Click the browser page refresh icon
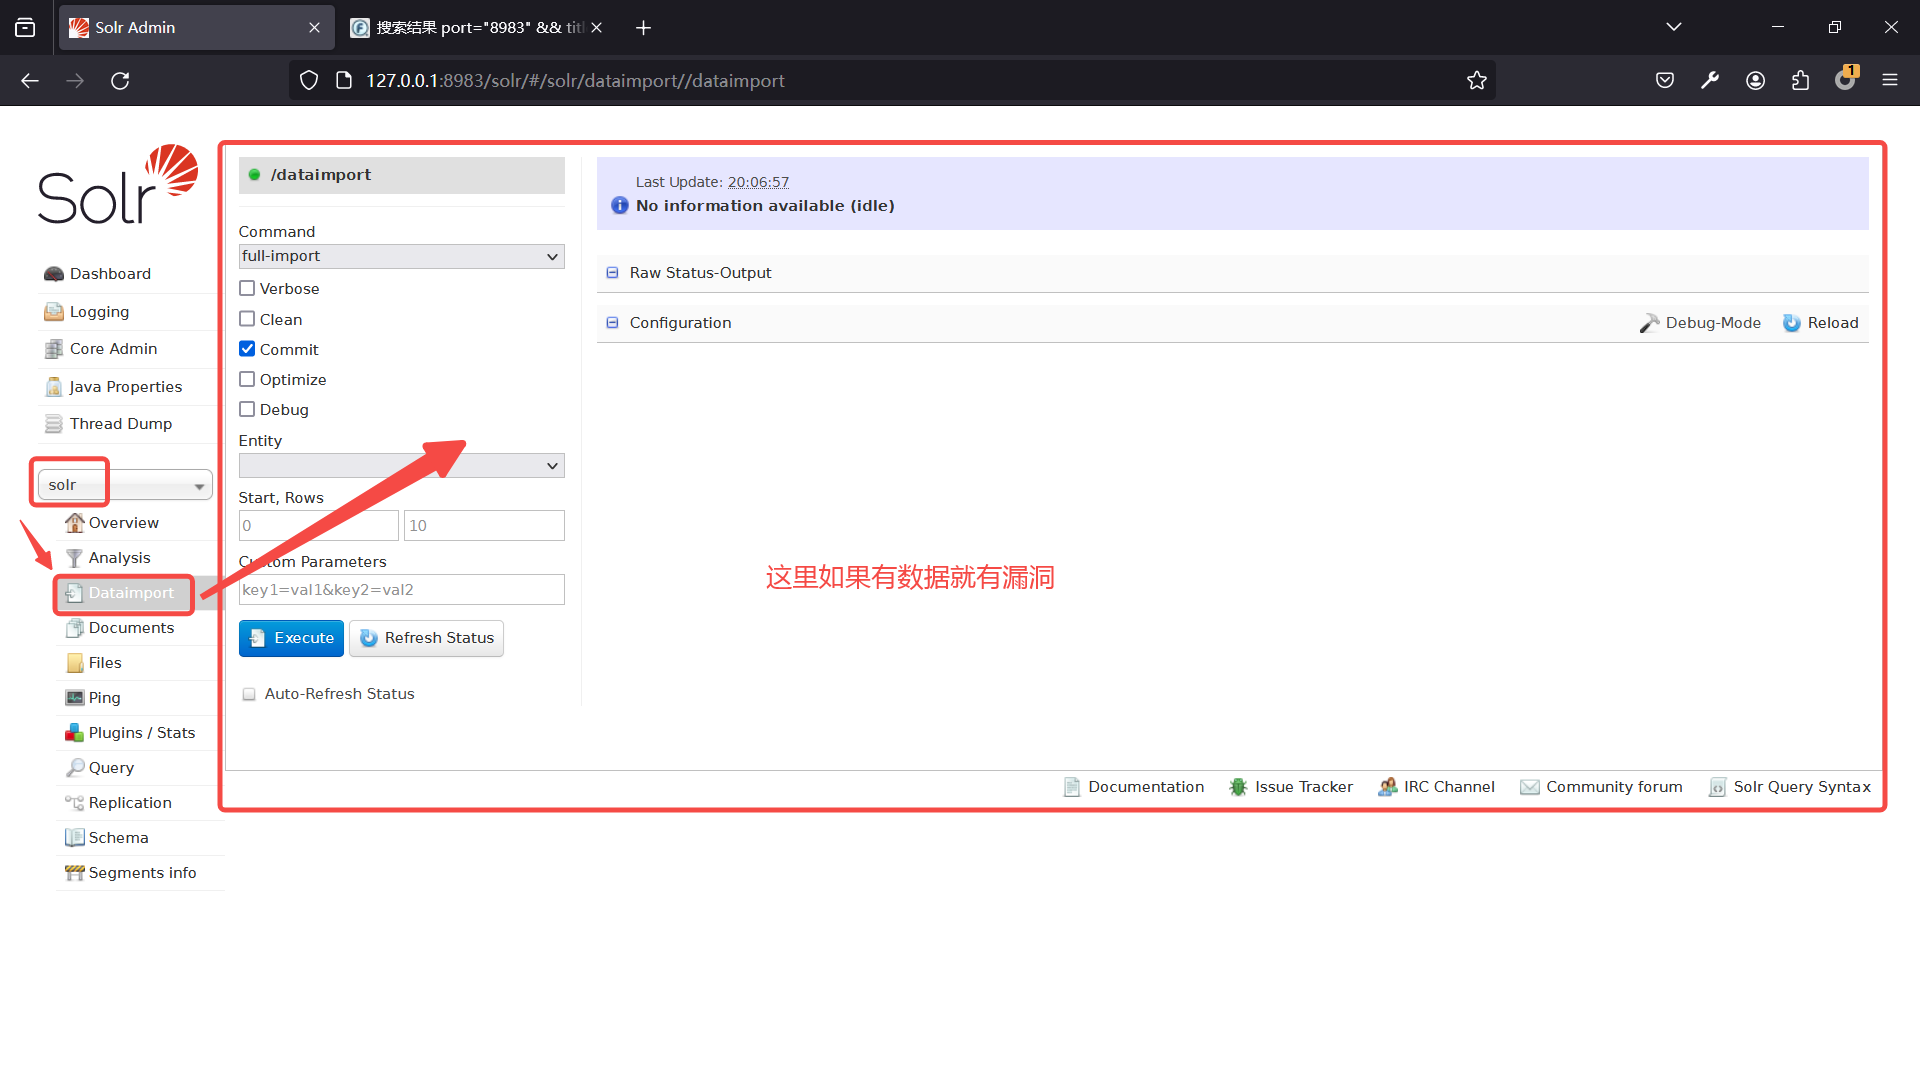Viewport: 1920px width, 1078px height. [x=120, y=81]
